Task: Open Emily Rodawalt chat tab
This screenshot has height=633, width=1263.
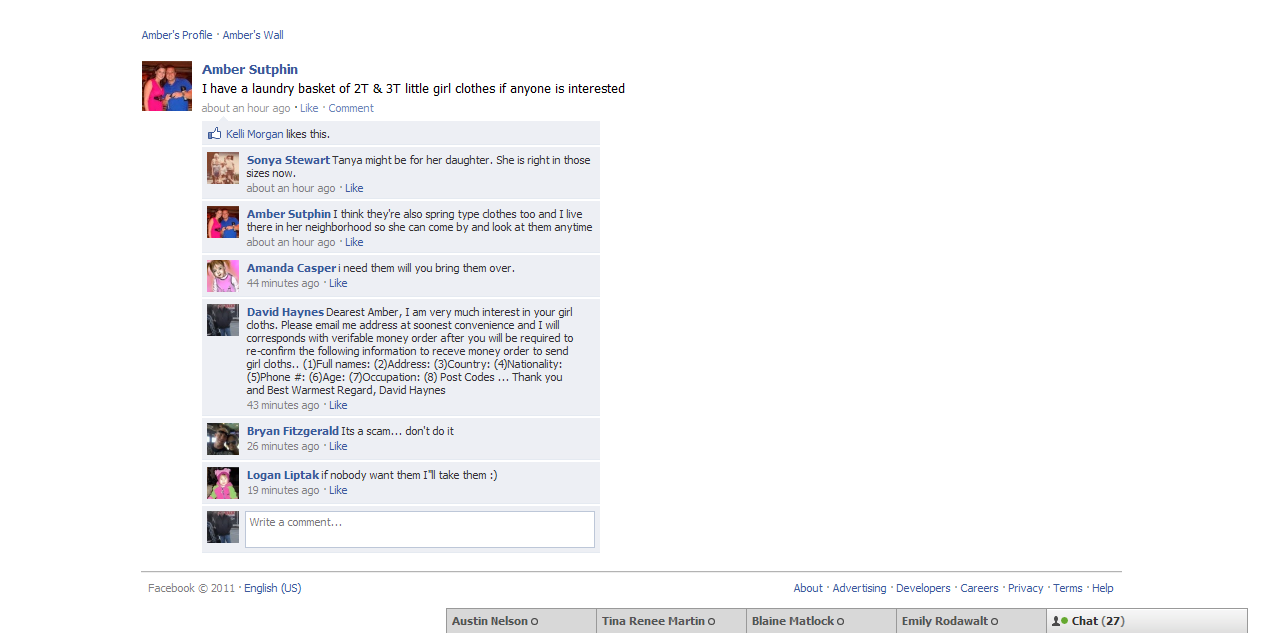Action: point(971,621)
